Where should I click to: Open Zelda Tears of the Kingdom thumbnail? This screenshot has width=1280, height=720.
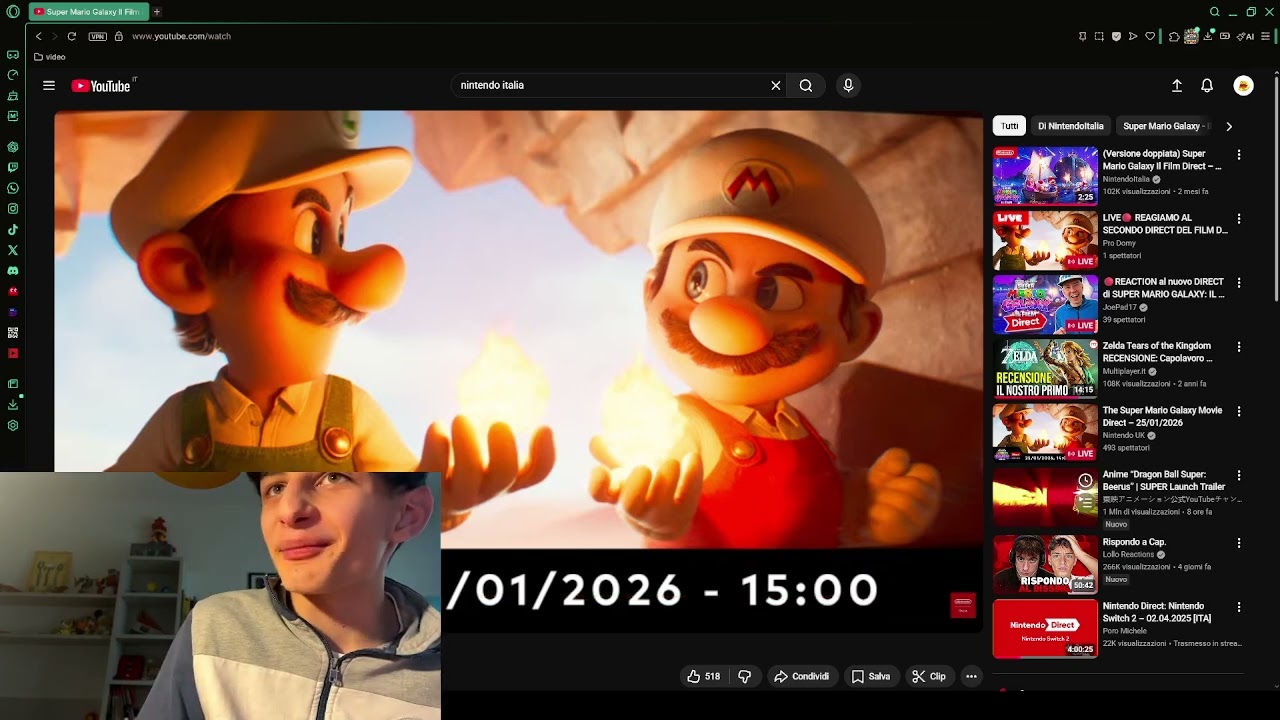click(x=1045, y=368)
